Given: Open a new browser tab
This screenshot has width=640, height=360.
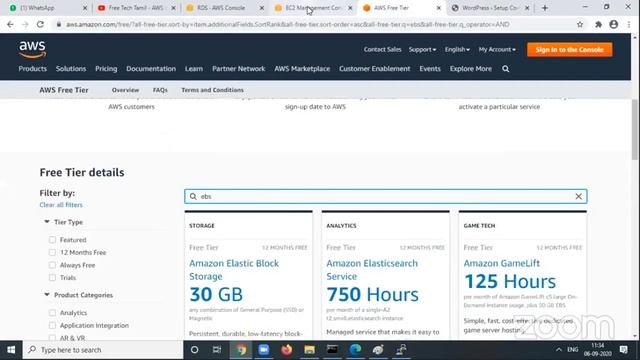Looking at the screenshot, I should [x=544, y=8].
